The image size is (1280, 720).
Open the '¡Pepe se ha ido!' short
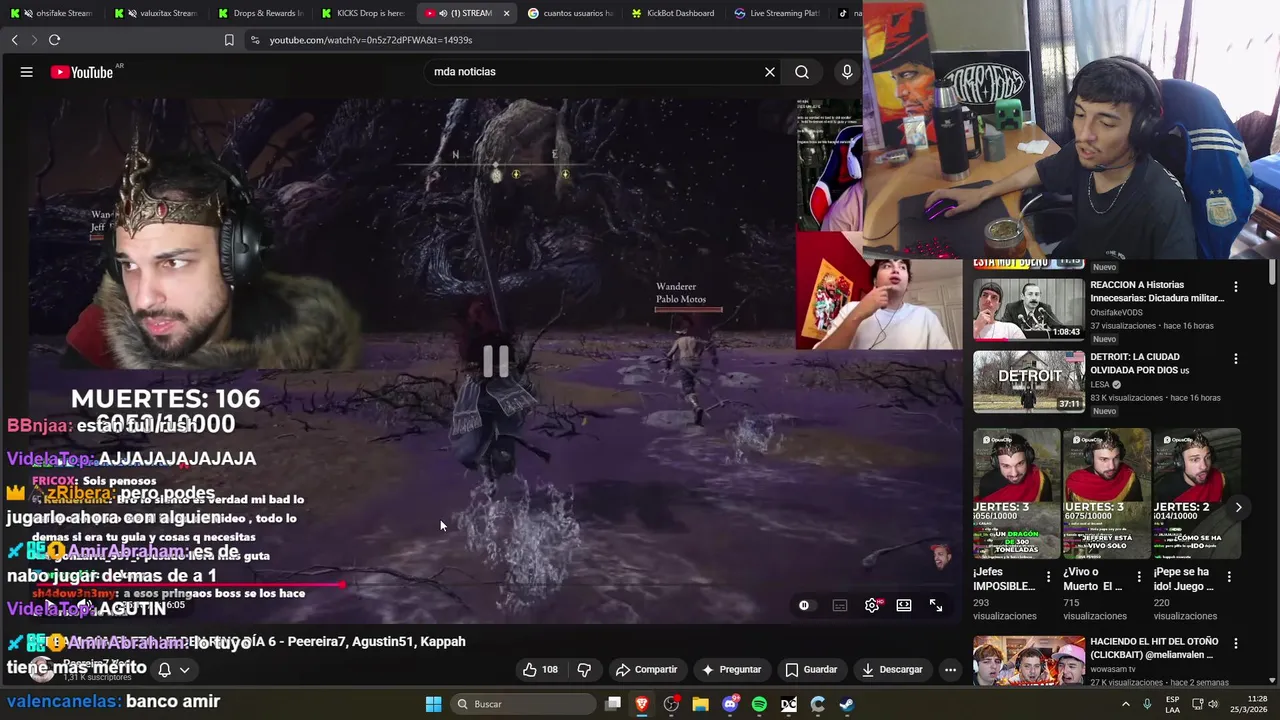(1197, 494)
